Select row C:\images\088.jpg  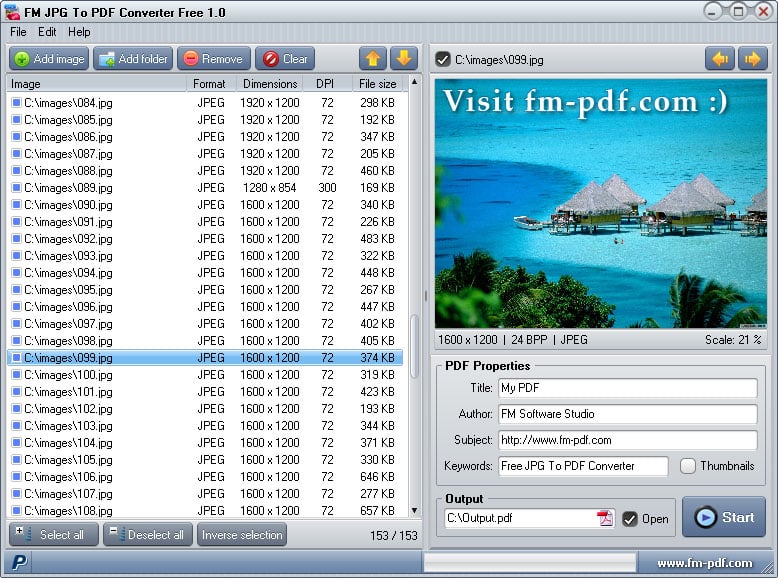click(204, 171)
